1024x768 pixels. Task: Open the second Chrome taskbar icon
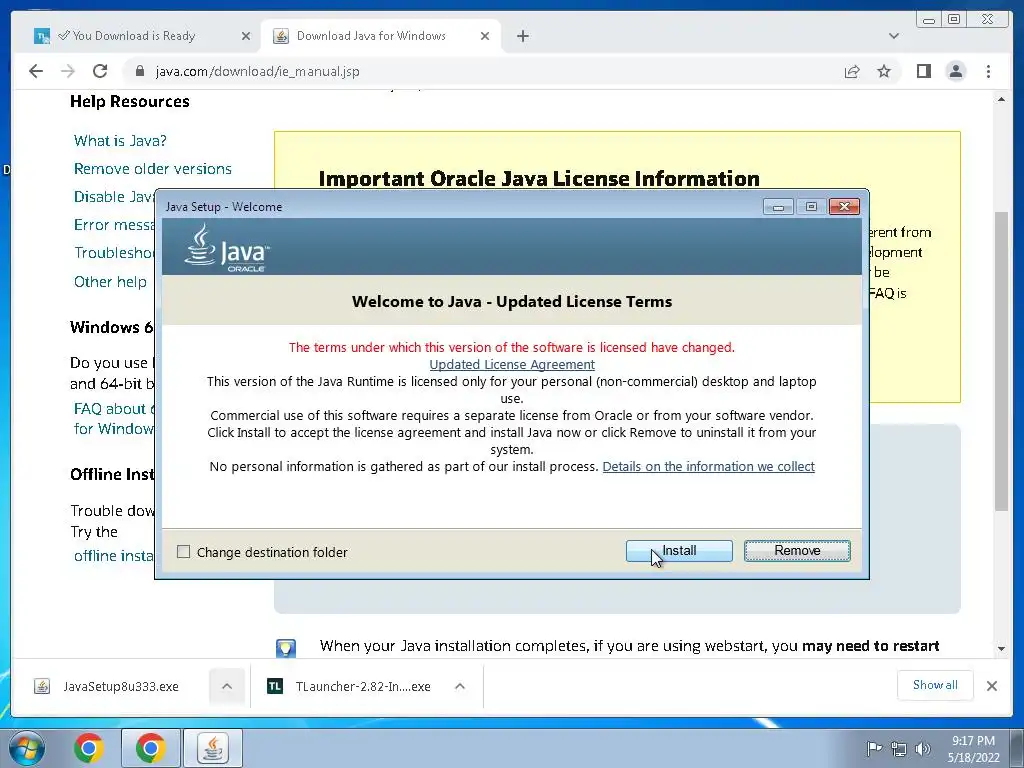click(150, 748)
